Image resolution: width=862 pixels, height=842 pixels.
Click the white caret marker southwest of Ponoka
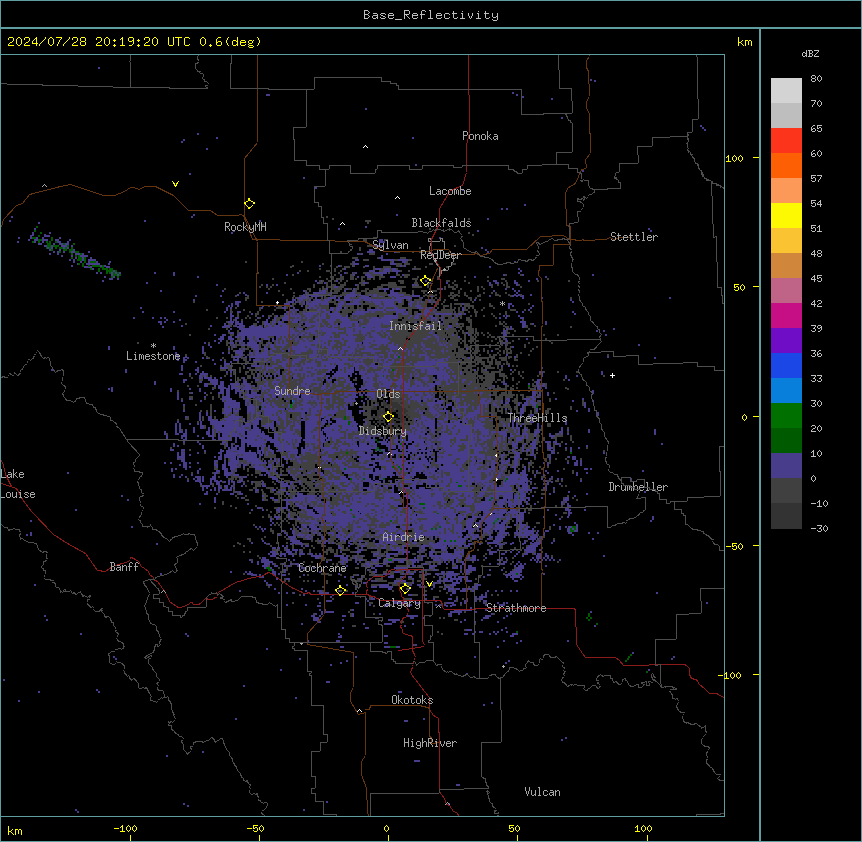[365, 147]
